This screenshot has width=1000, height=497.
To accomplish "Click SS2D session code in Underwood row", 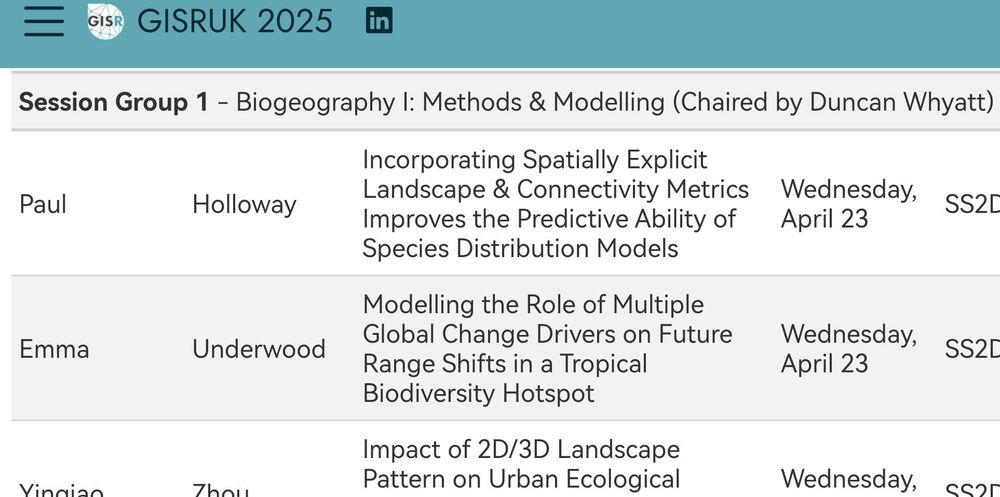I will [972, 349].
